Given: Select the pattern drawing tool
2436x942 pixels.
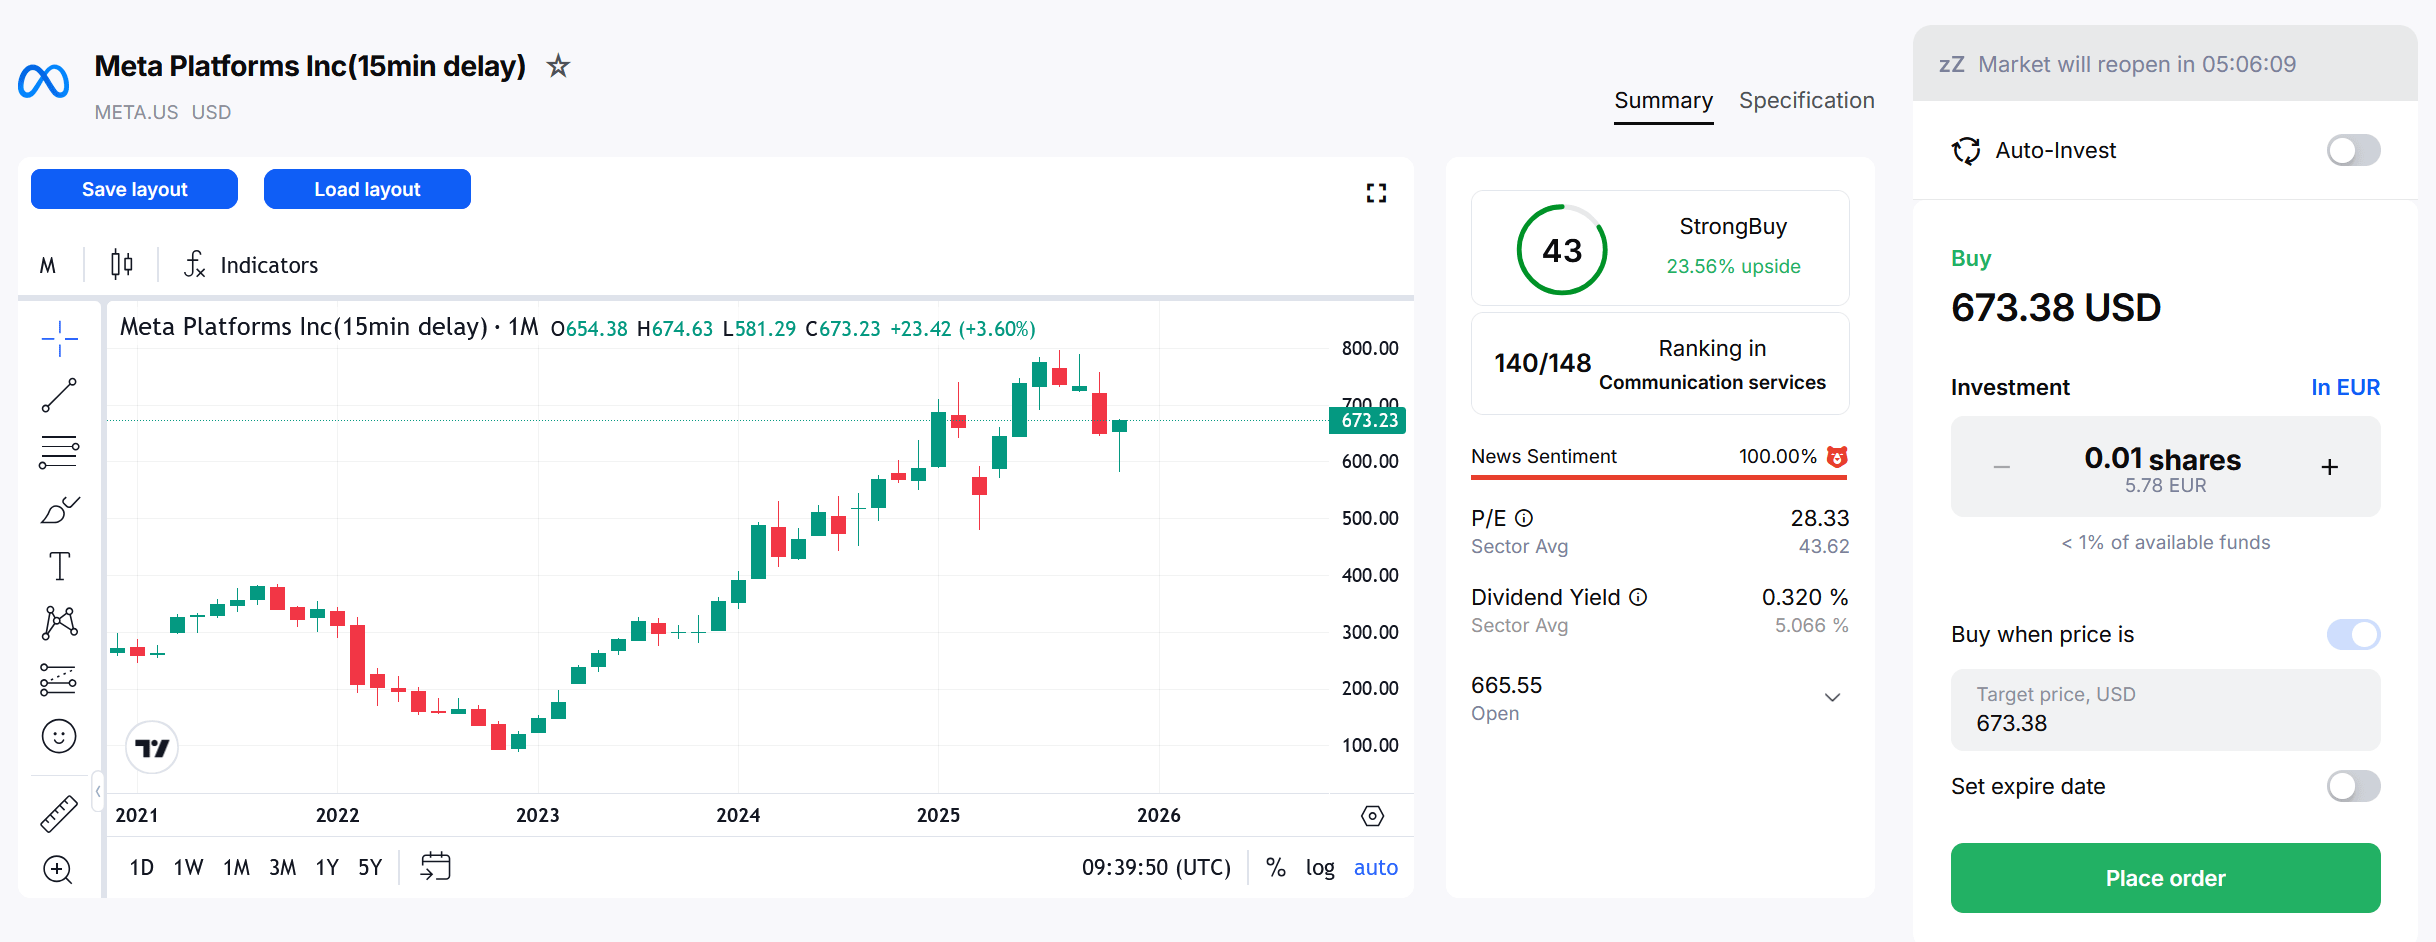Looking at the screenshot, I should (x=59, y=622).
